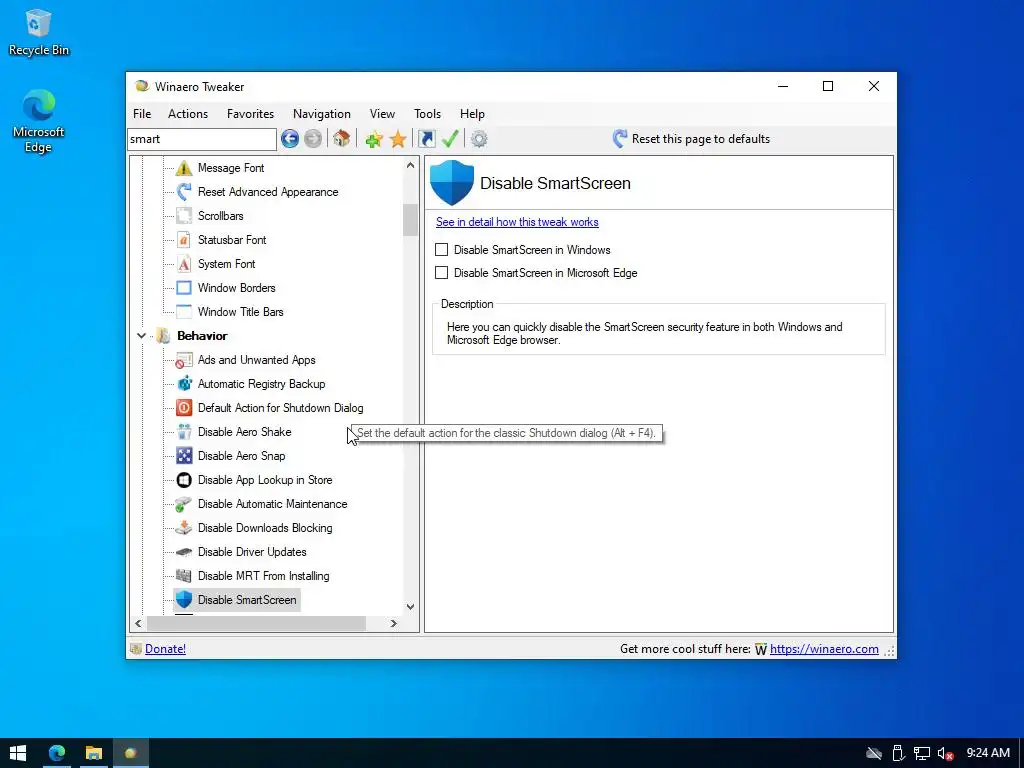Enable Disable SmartScreen in Windows checkbox
1024x768 pixels.
coord(441,249)
